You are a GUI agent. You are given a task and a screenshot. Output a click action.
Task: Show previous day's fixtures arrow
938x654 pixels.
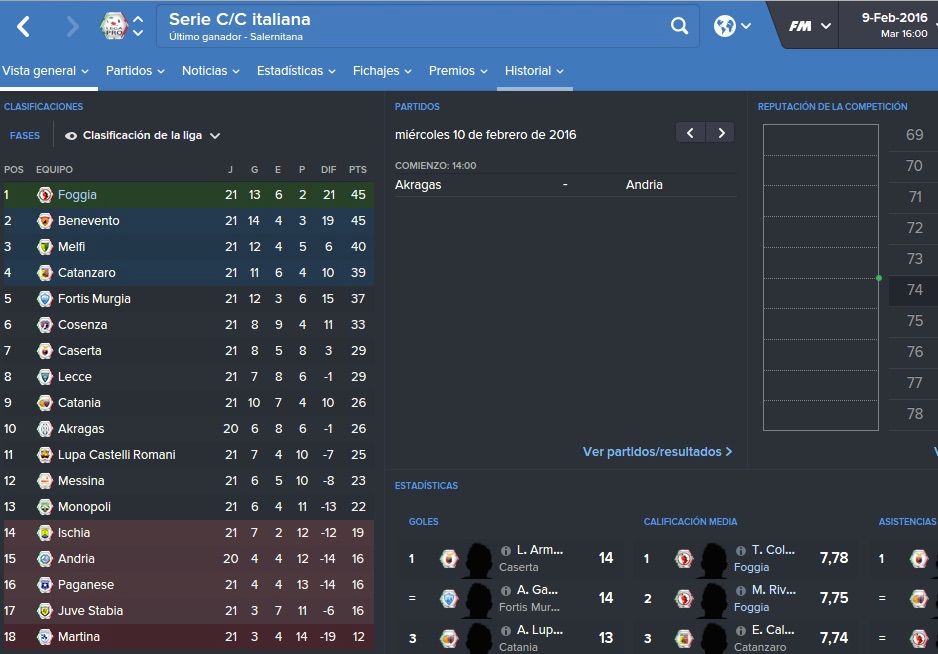click(690, 133)
